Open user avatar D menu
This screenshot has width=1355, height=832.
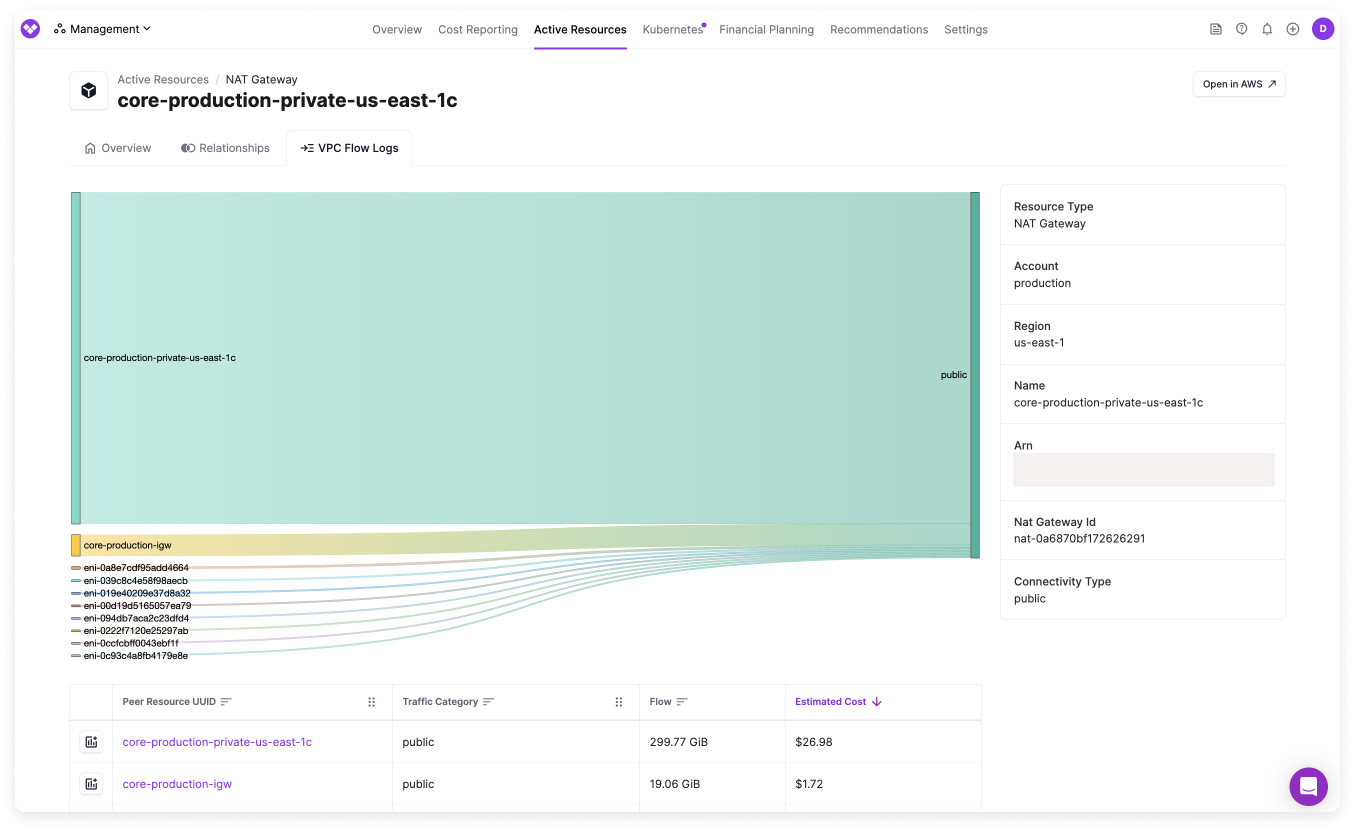1323,29
